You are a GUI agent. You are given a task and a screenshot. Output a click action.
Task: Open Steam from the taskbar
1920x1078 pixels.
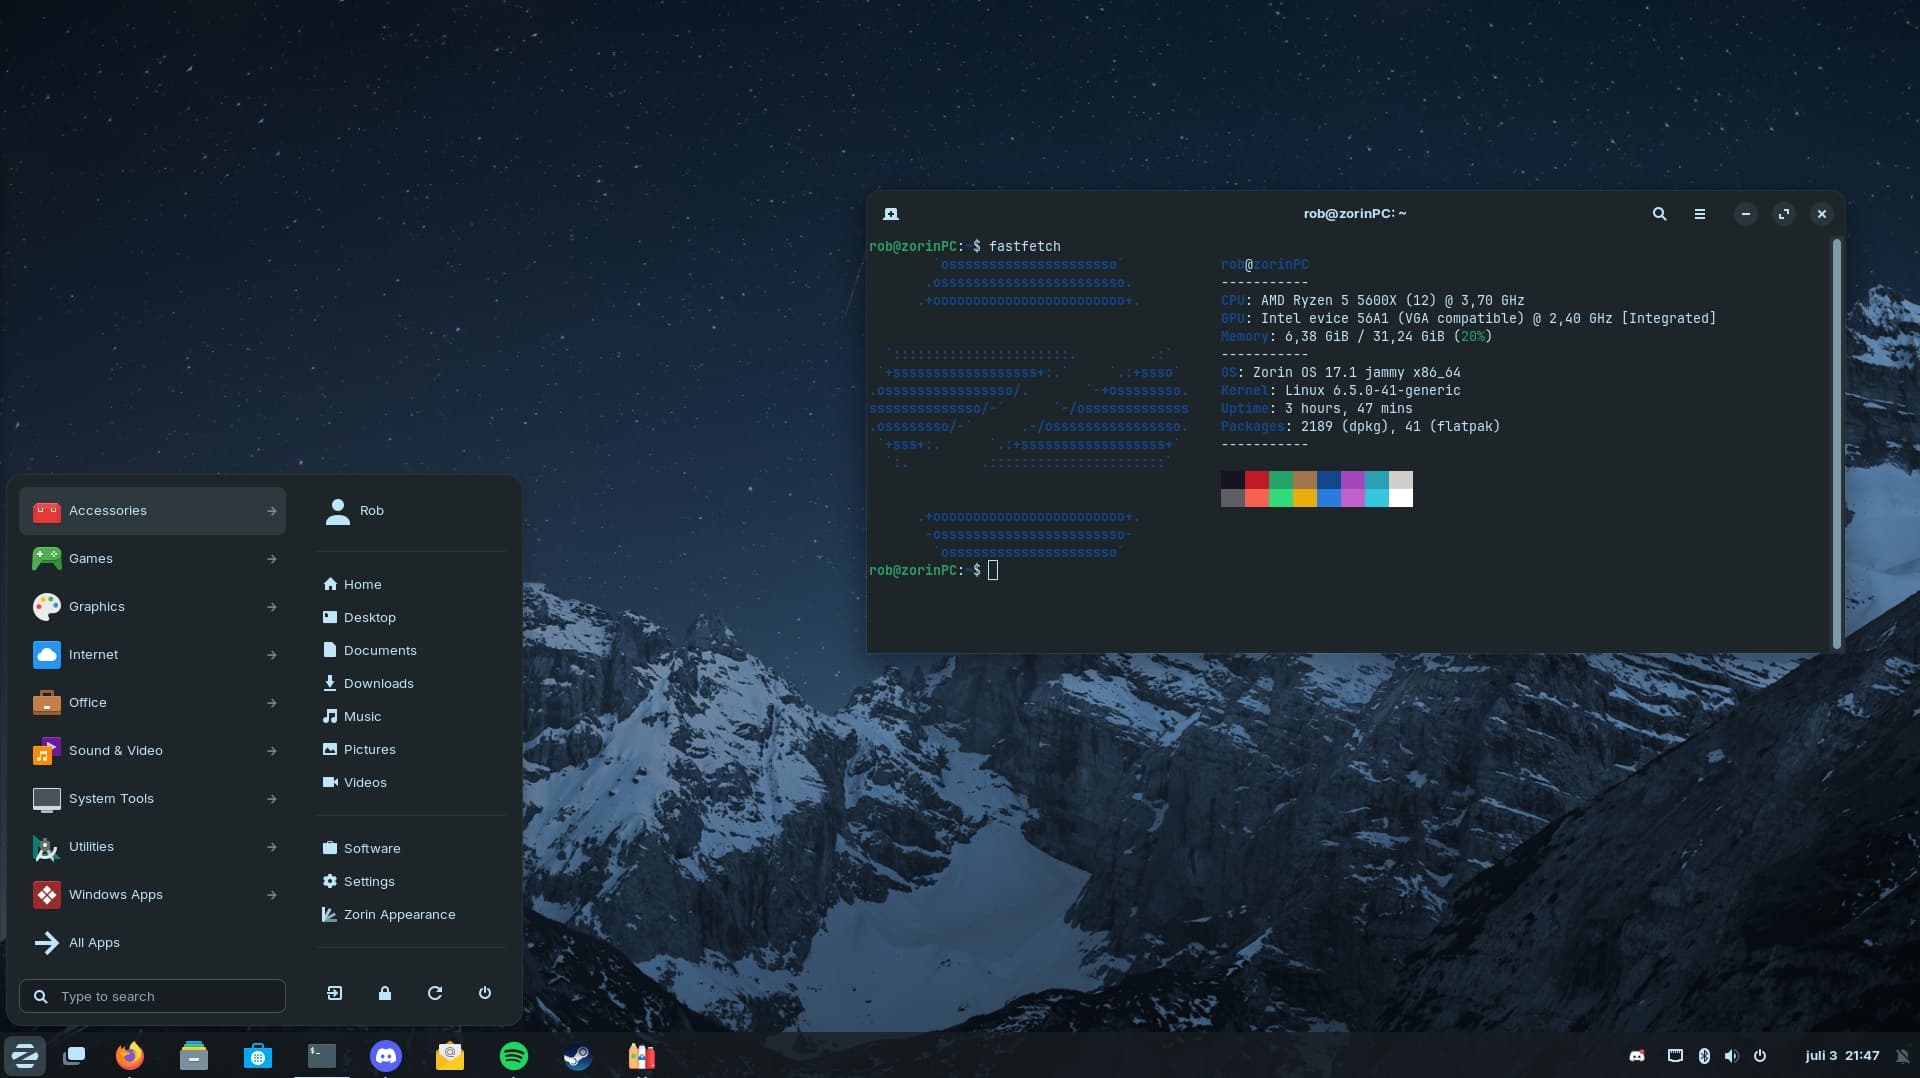pos(577,1056)
